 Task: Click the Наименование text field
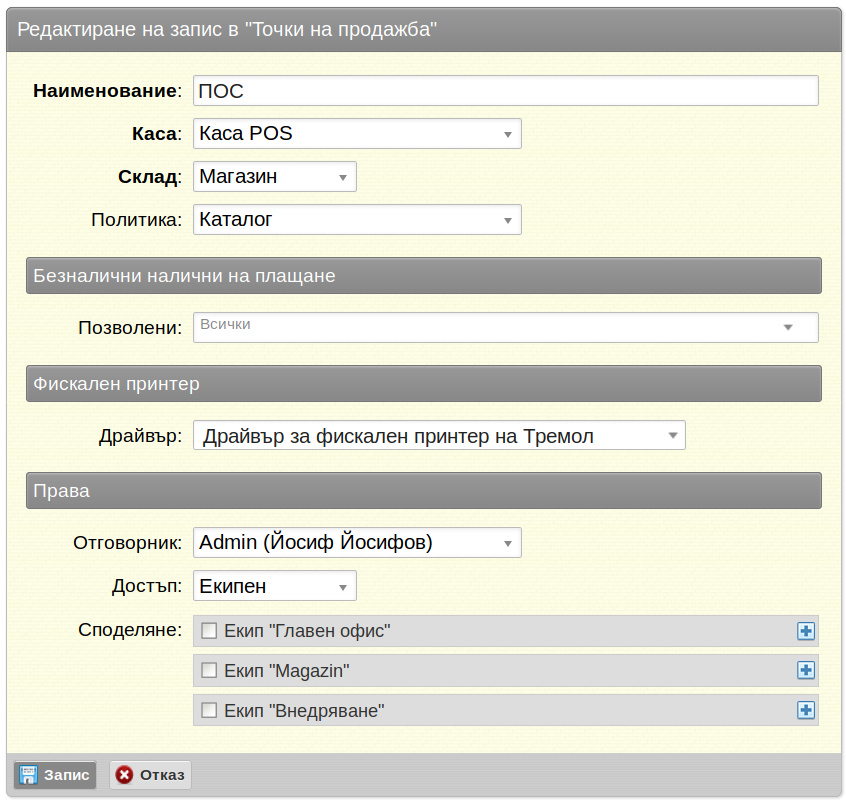[506, 91]
